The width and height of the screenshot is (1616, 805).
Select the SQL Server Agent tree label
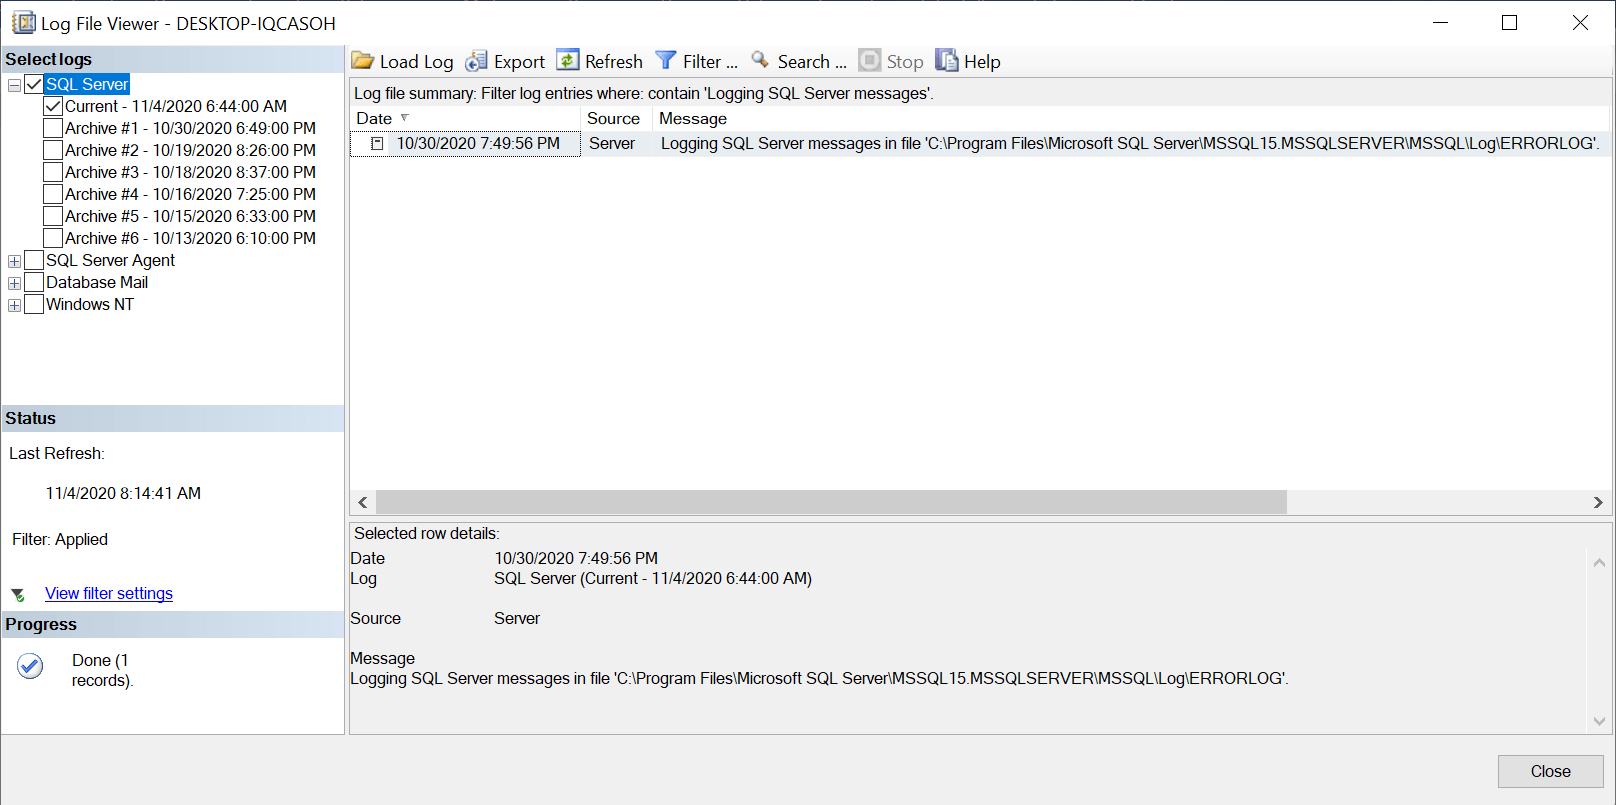click(x=110, y=260)
